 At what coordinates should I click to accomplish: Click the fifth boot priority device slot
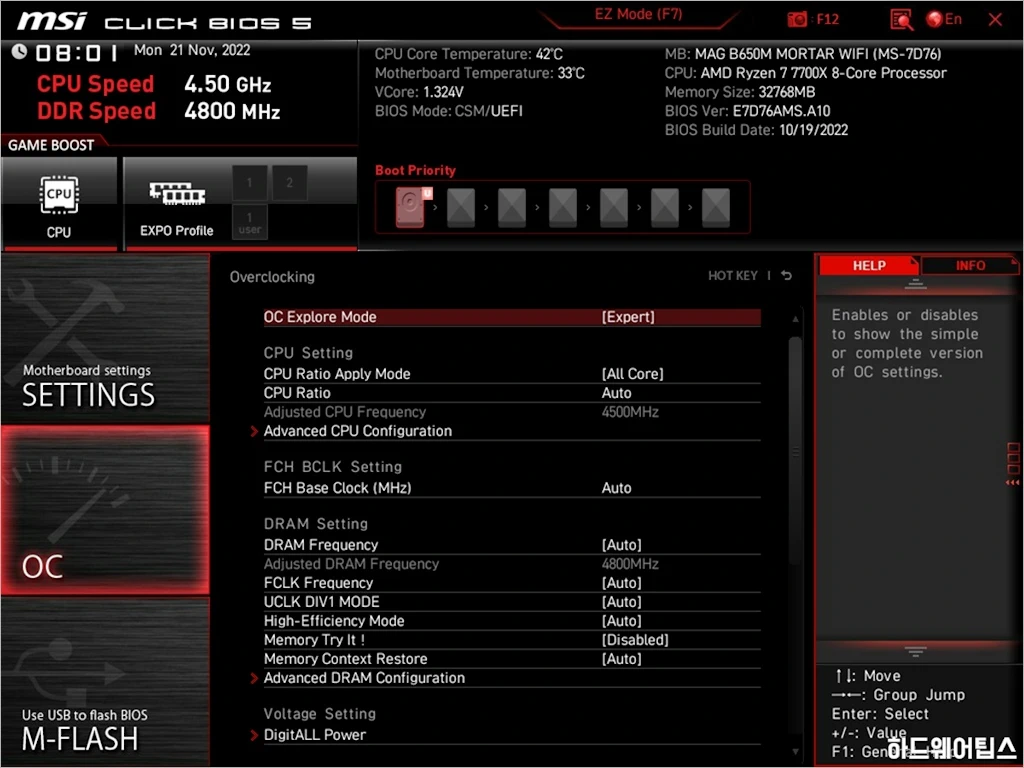click(x=614, y=208)
